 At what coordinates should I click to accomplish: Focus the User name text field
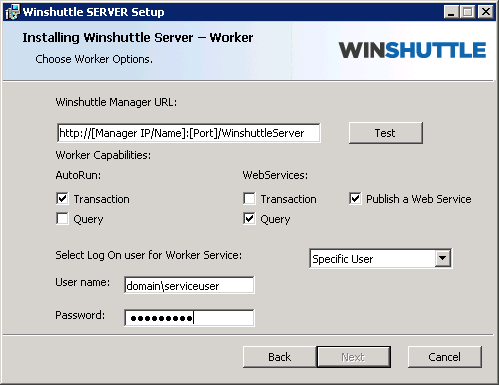click(x=189, y=285)
